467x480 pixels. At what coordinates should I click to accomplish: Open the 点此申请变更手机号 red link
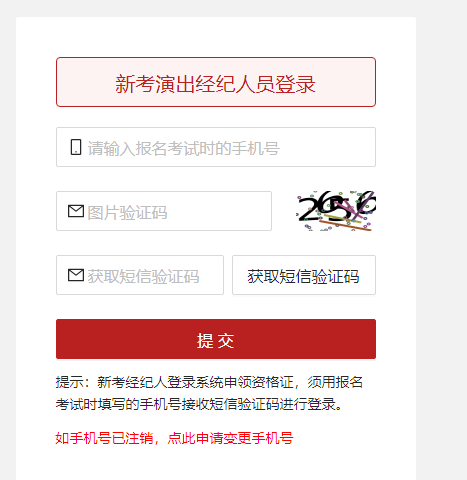click(x=230, y=438)
